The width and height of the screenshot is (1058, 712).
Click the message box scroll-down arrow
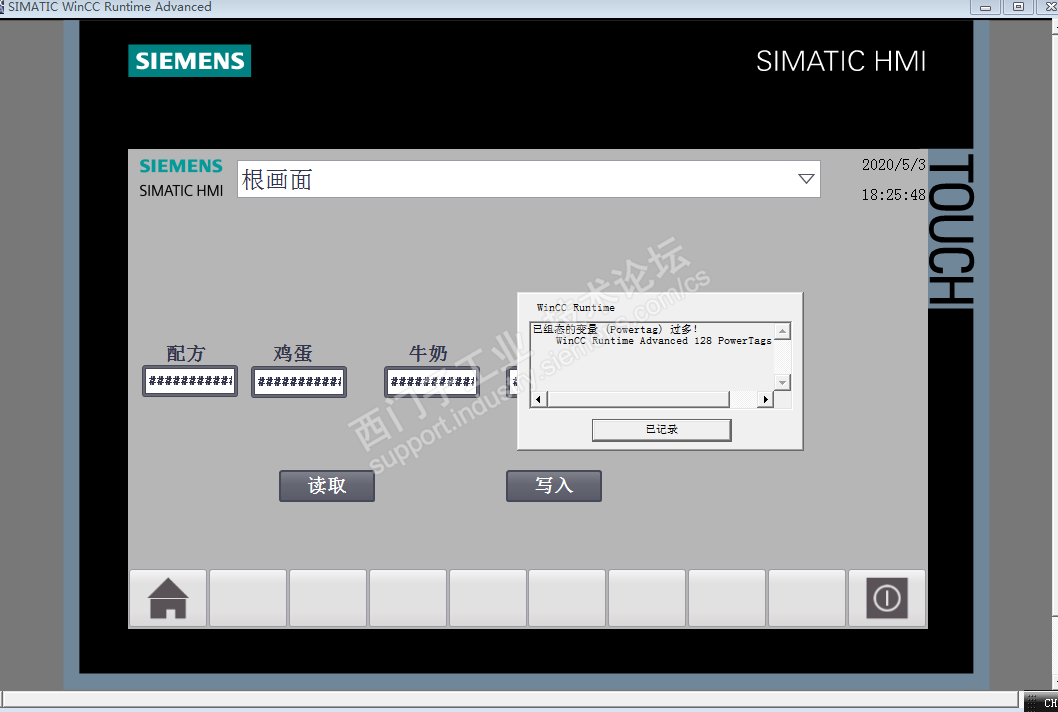(782, 383)
